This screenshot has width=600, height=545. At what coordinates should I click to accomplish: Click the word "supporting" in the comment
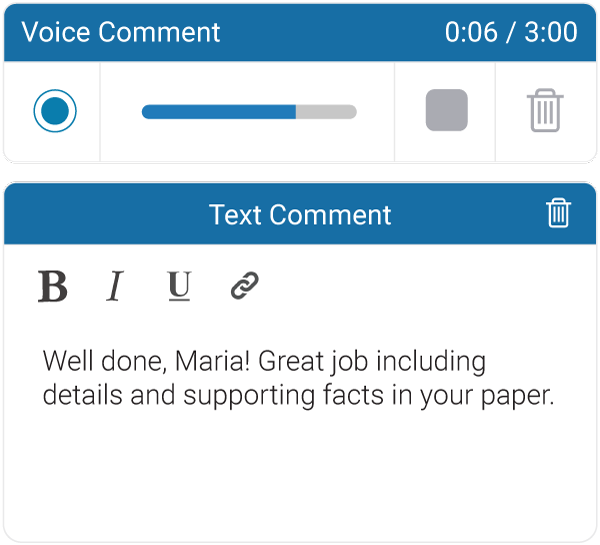coord(249,396)
